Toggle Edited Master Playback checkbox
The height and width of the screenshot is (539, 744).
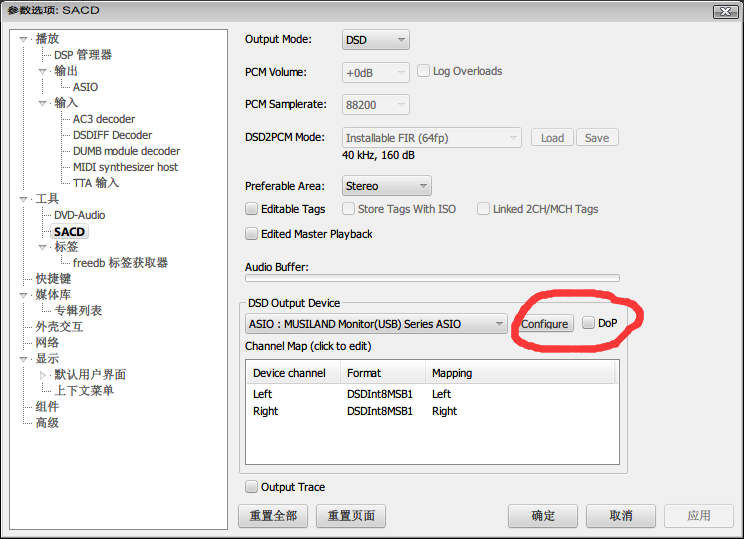coord(252,234)
